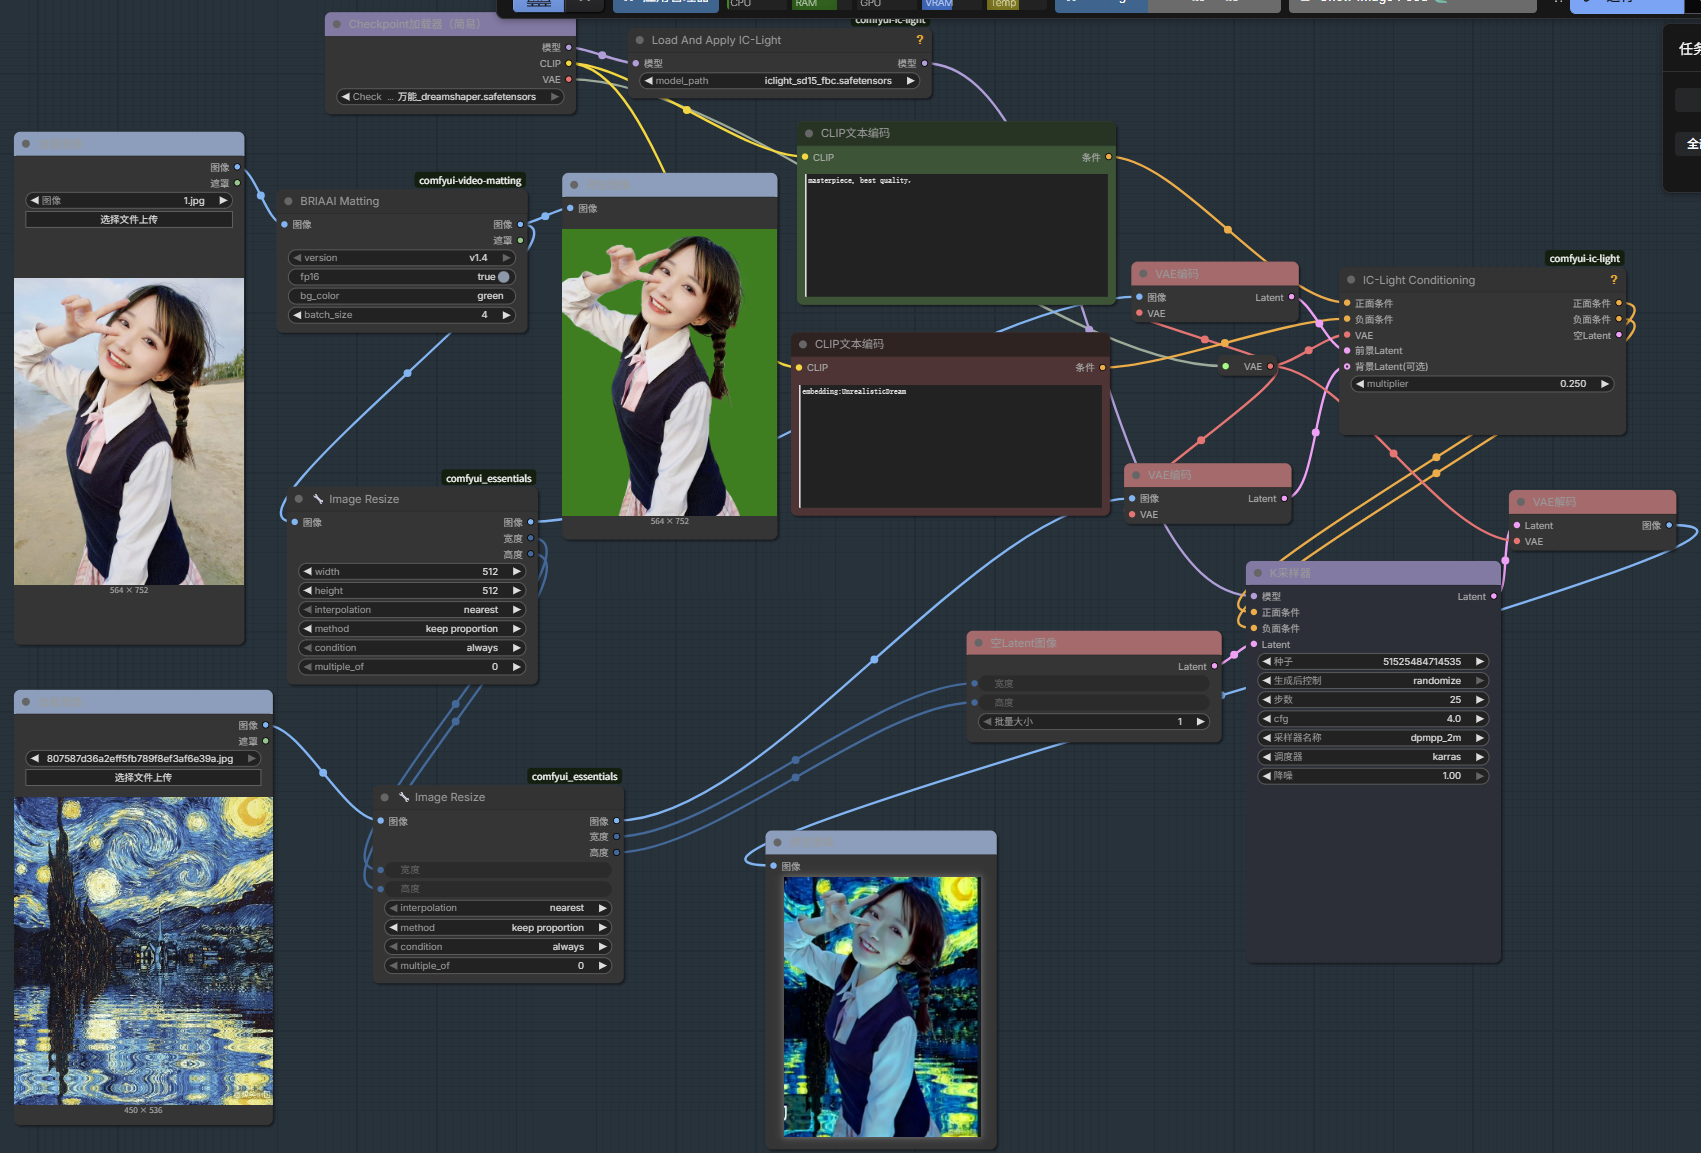Collapse the IC-Light Conditioning node
1701x1153 pixels.
tap(1351, 280)
